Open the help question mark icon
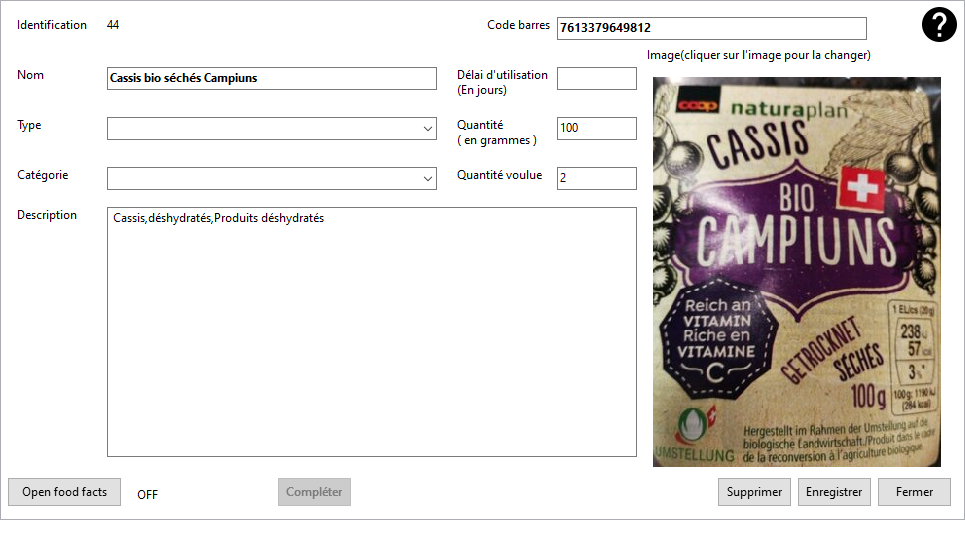Screen dimensions: 965x550 [939, 25]
